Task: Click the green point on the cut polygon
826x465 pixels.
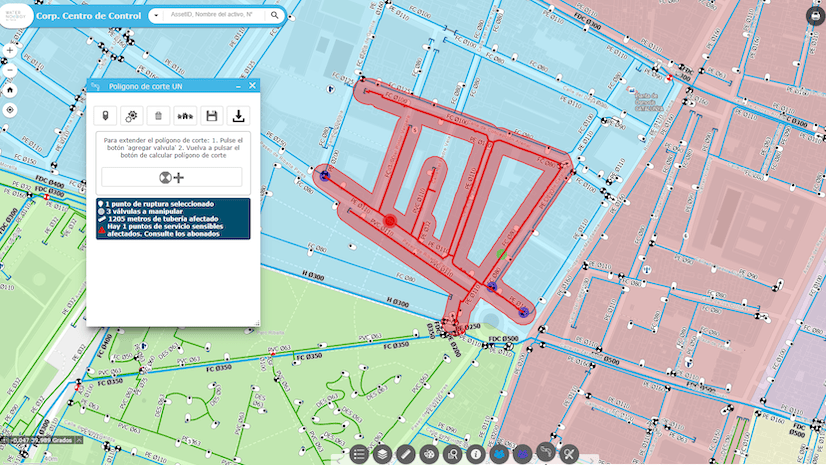Action: [502, 254]
